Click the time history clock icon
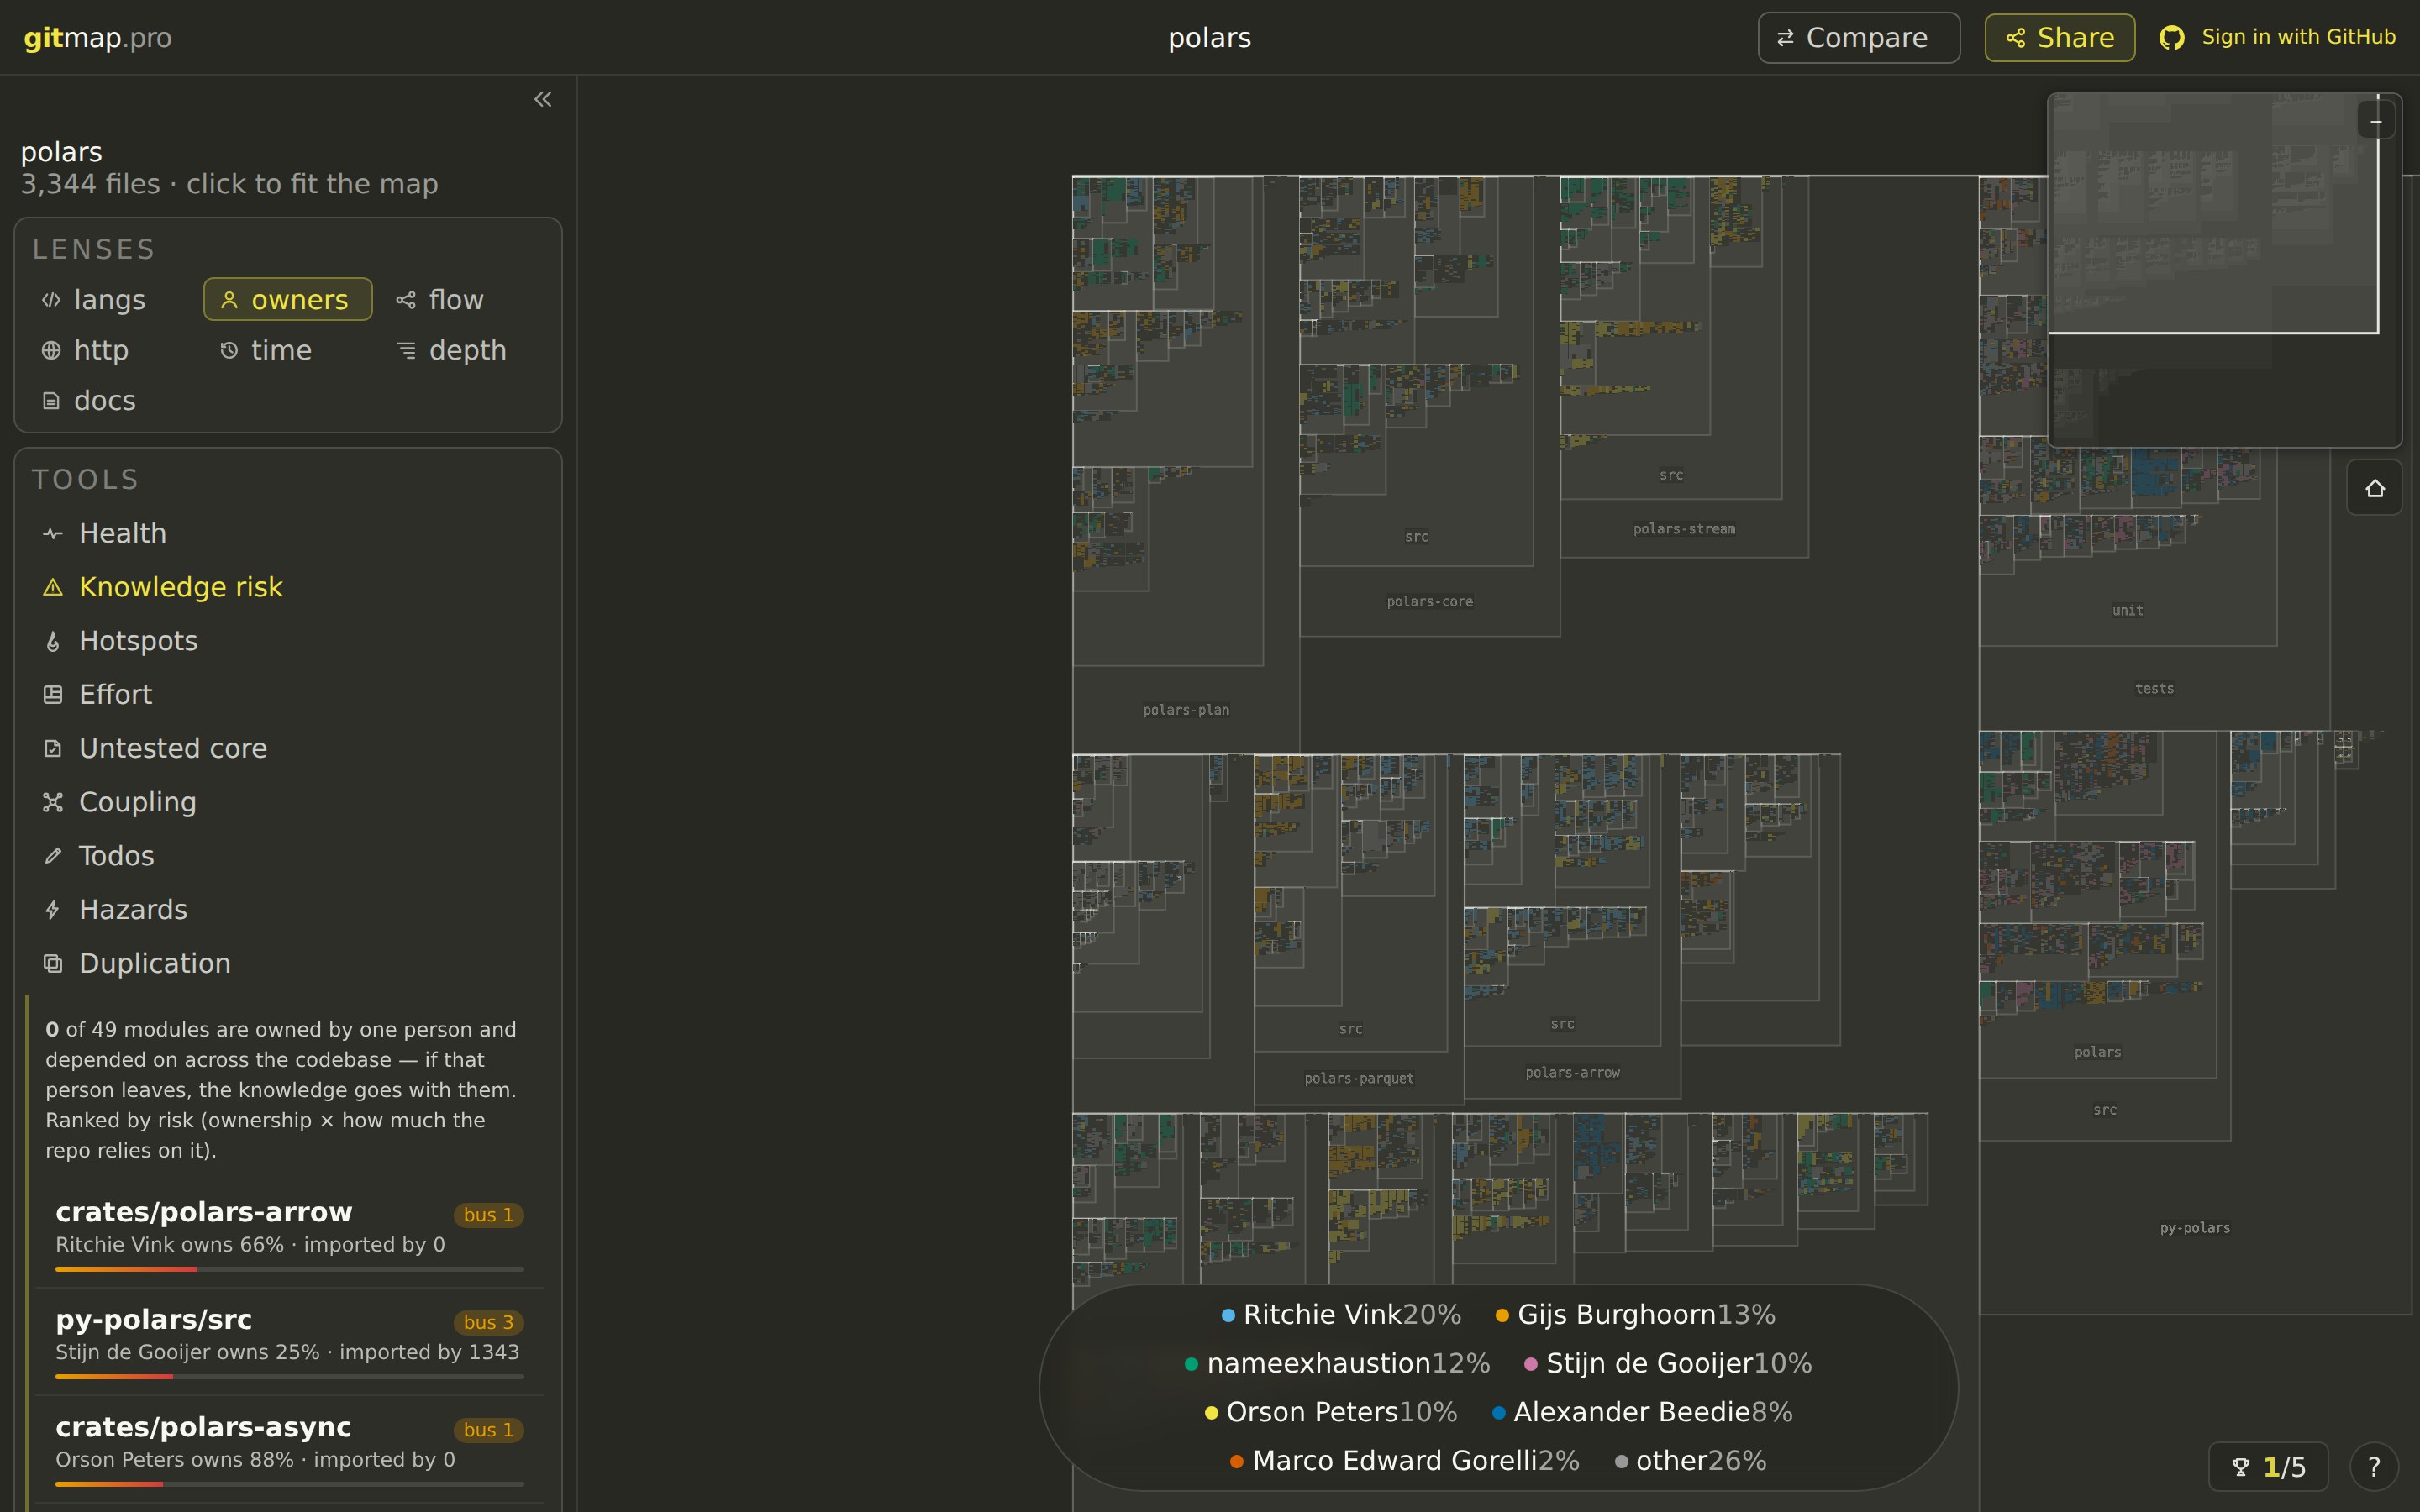The width and height of the screenshot is (2420, 1512). click(229, 350)
